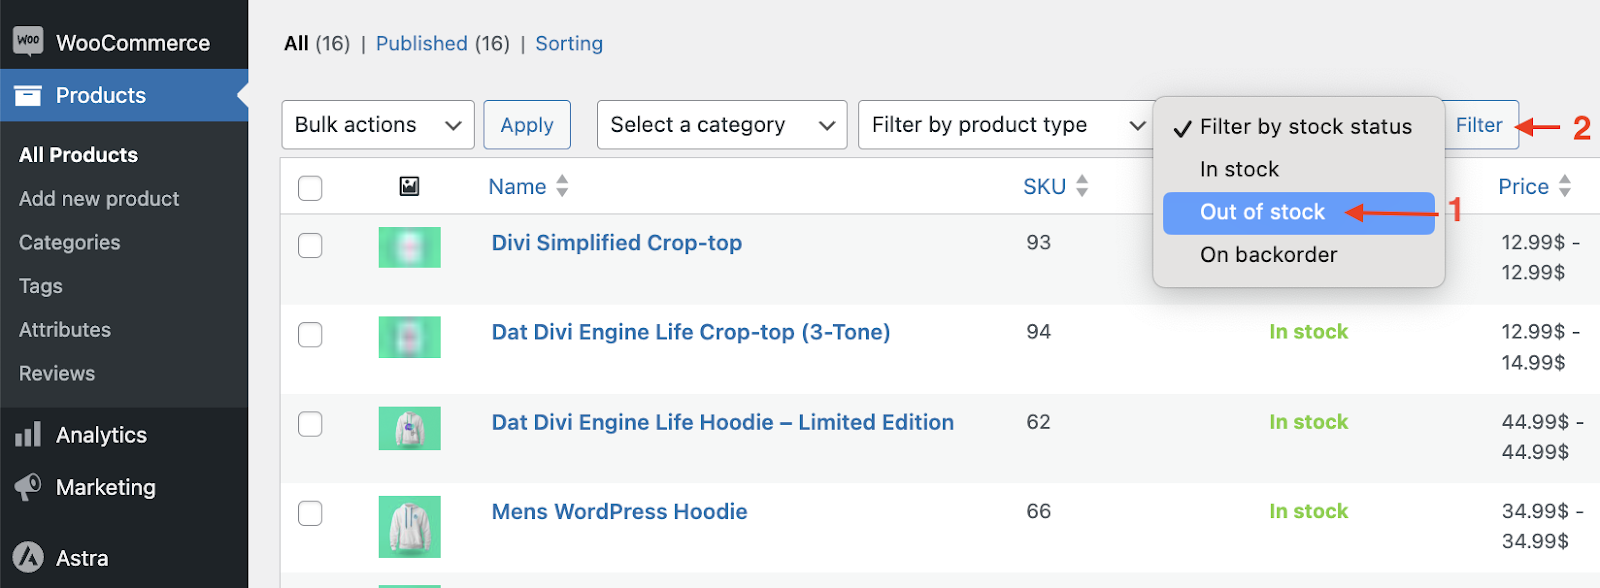The height and width of the screenshot is (588, 1600).
Task: Click price 12.99$ – 14.99$
Action: [1541, 347]
